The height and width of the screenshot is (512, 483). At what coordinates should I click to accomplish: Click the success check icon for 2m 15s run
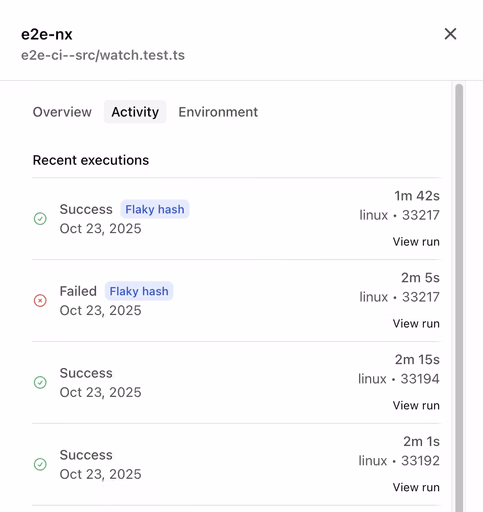point(40,382)
